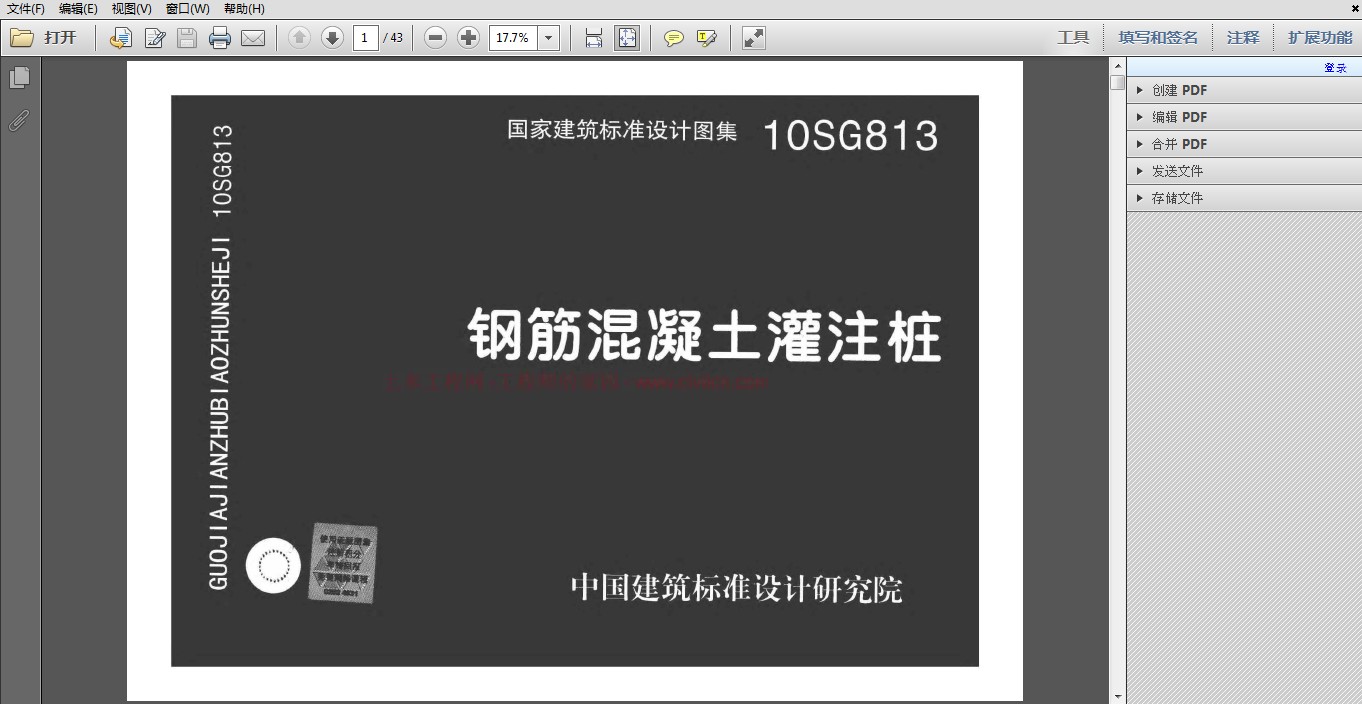Image resolution: width=1362 pixels, height=704 pixels.
Task: Open the page thumbnails panel icon
Action: [19, 77]
